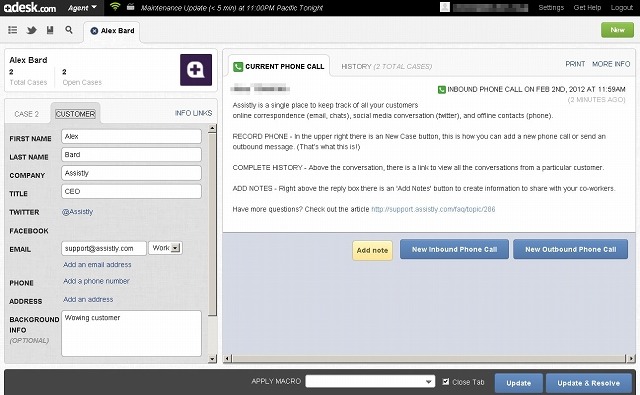The height and width of the screenshot is (395, 640).
Task: Click the inbound phone call green icon
Action: coord(442,89)
